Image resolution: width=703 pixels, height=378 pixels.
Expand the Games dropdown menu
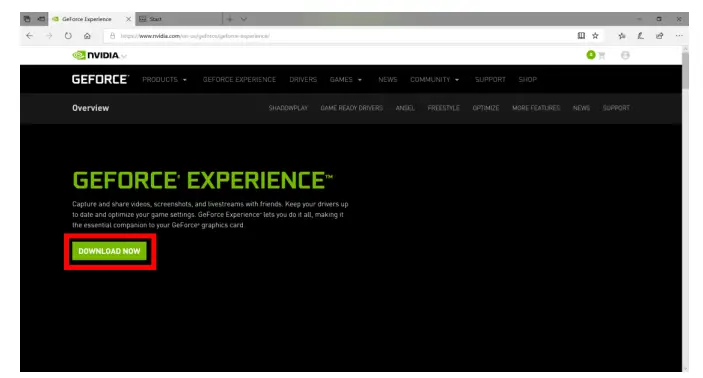pos(346,79)
